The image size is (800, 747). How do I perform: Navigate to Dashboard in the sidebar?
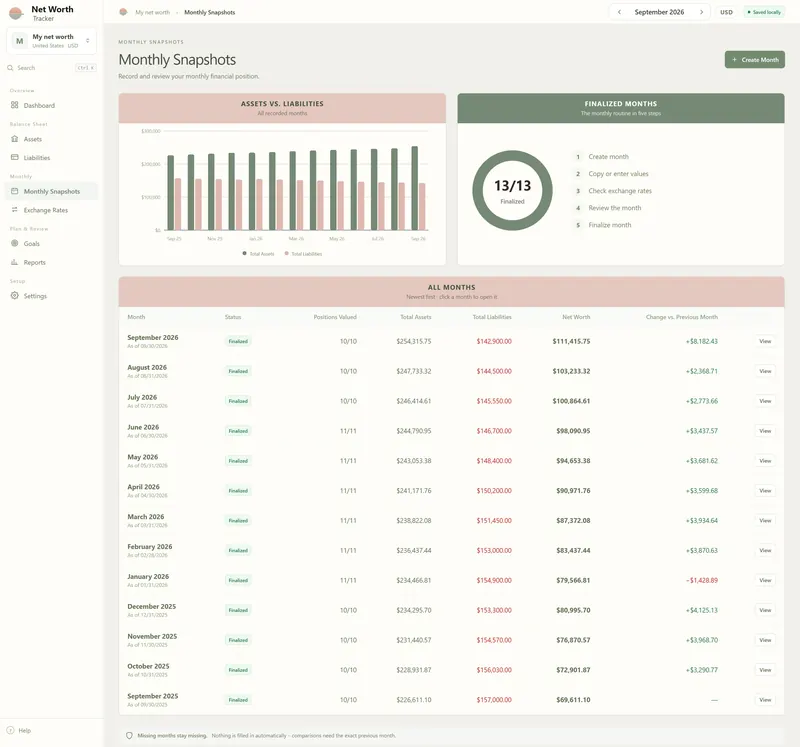[x=52, y=105]
